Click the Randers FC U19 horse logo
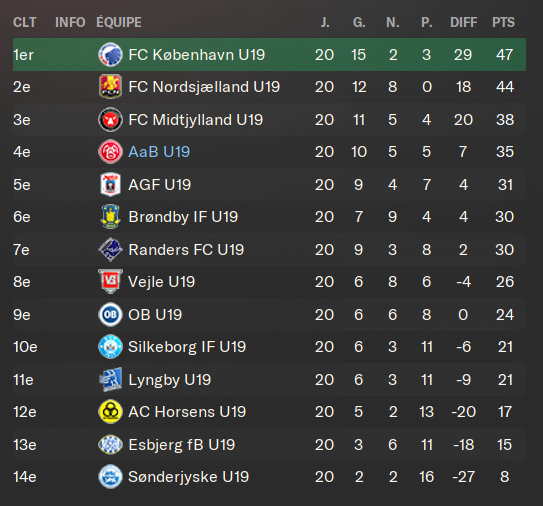 [110, 250]
